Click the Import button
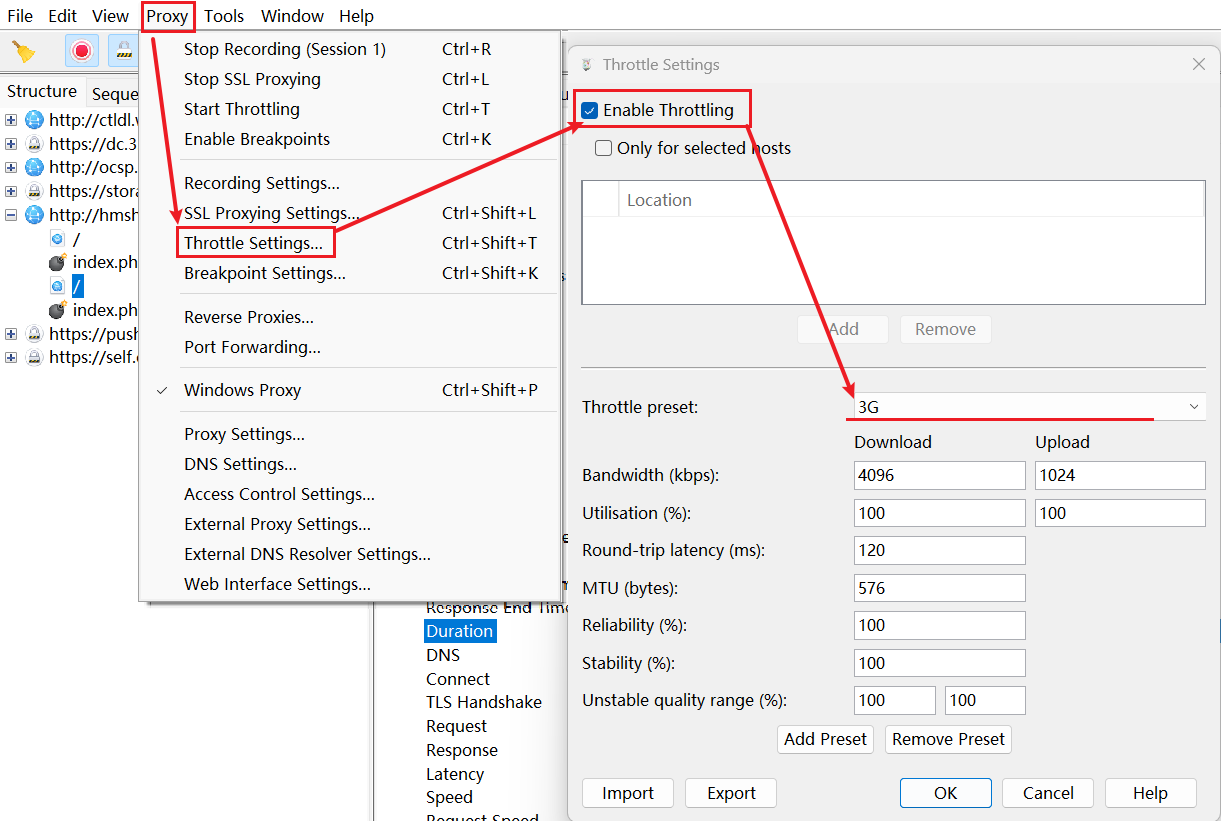Image resolution: width=1221 pixels, height=821 pixels. pyautogui.click(x=628, y=793)
